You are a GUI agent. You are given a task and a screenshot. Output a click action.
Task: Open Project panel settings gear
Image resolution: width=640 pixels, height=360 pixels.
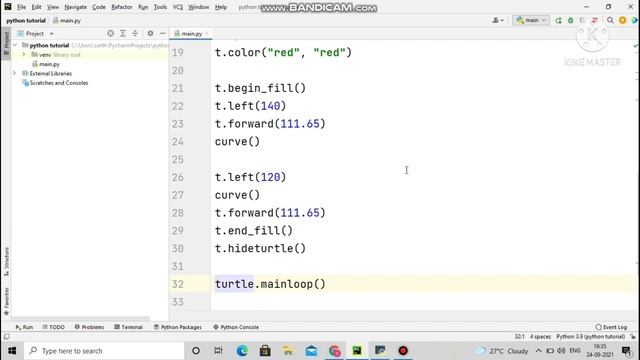pyautogui.click(x=150, y=33)
